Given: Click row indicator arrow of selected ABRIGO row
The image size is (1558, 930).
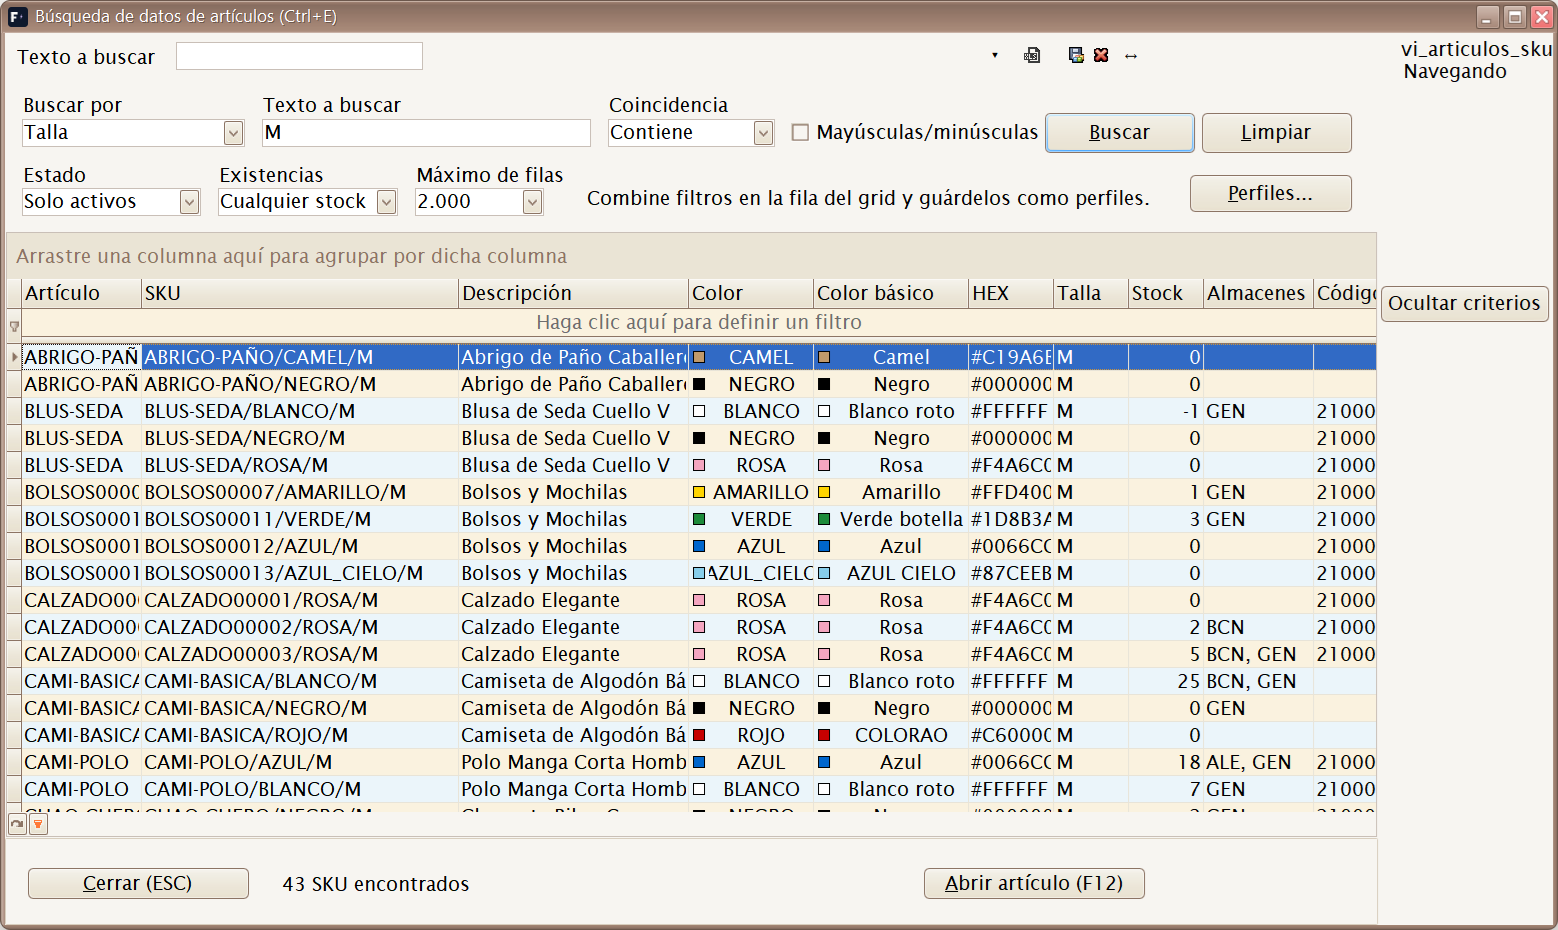Looking at the screenshot, I should click(x=14, y=357).
